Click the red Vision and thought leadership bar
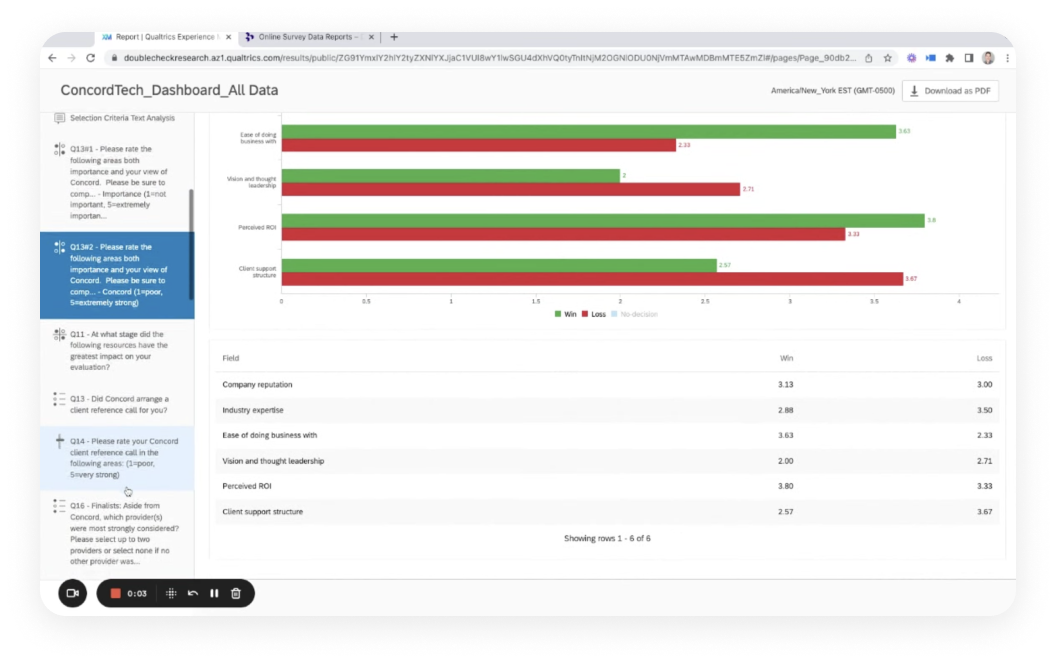 click(x=510, y=189)
